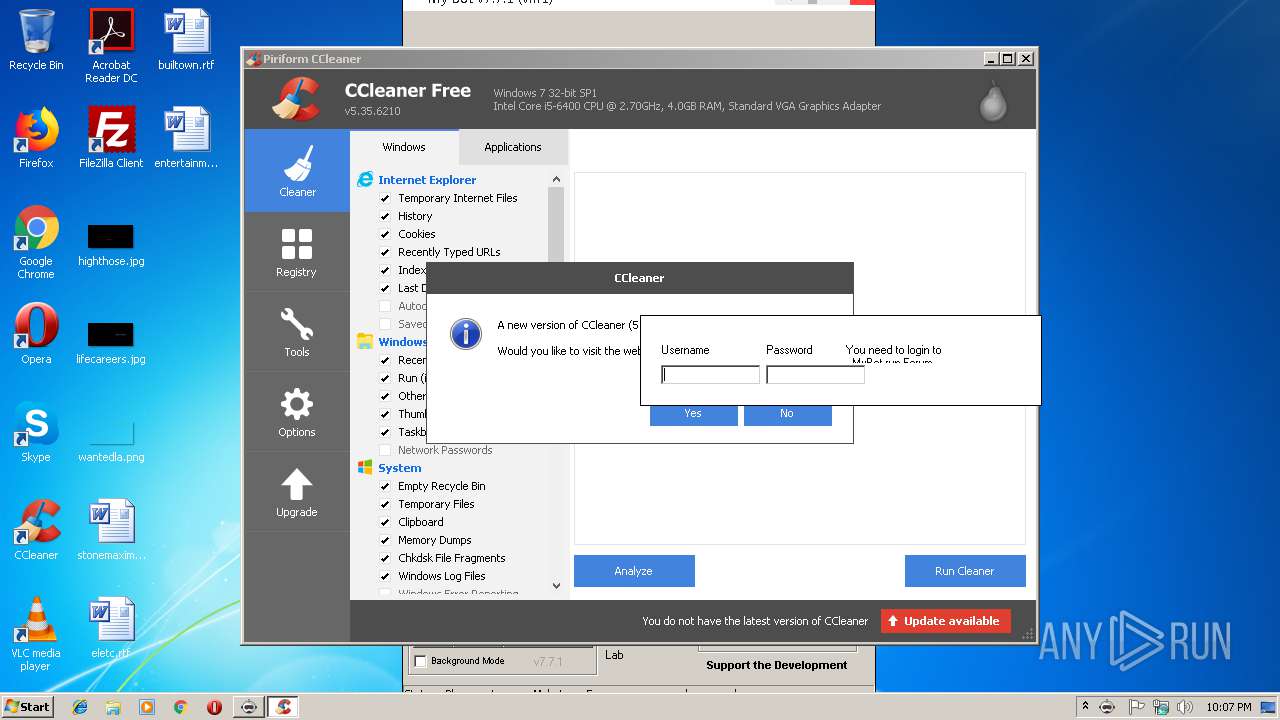The width and height of the screenshot is (1280, 720).
Task: Click the Update available button
Action: point(946,621)
